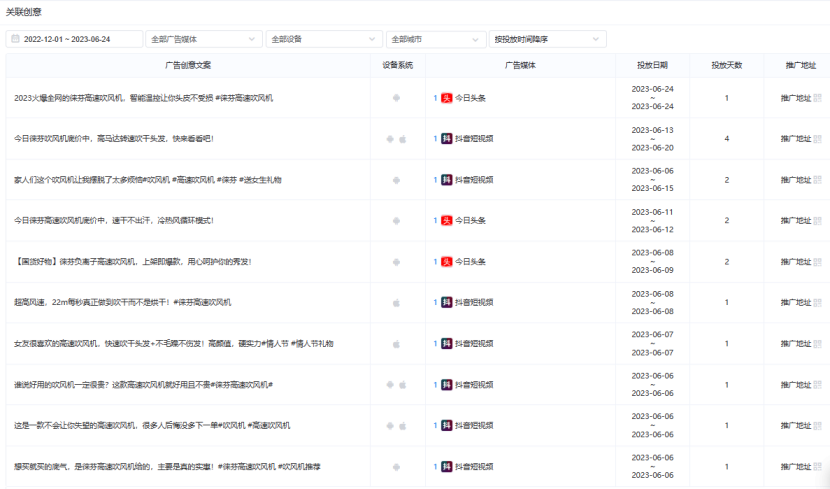Screen dimensions: 830x489
Task: Click the ad copy starting 想买就买的底气
Action: pyautogui.click(x=167, y=467)
